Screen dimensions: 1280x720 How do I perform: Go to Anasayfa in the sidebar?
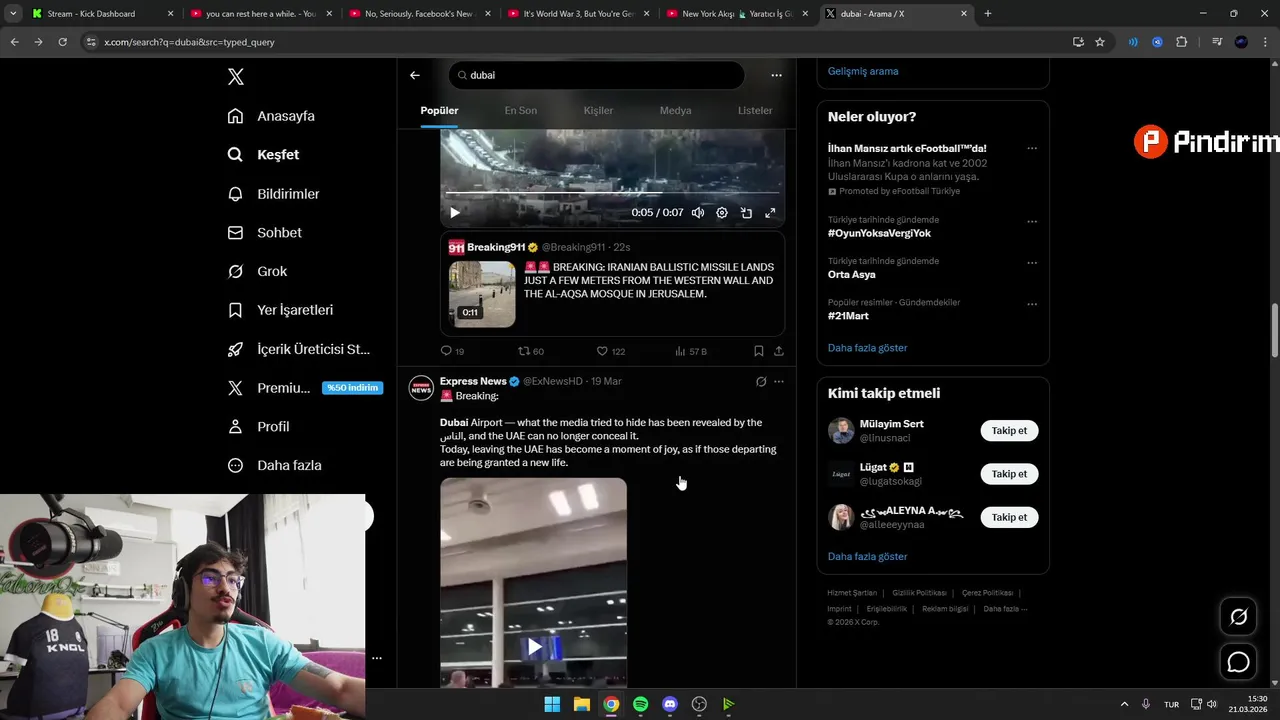271,116
